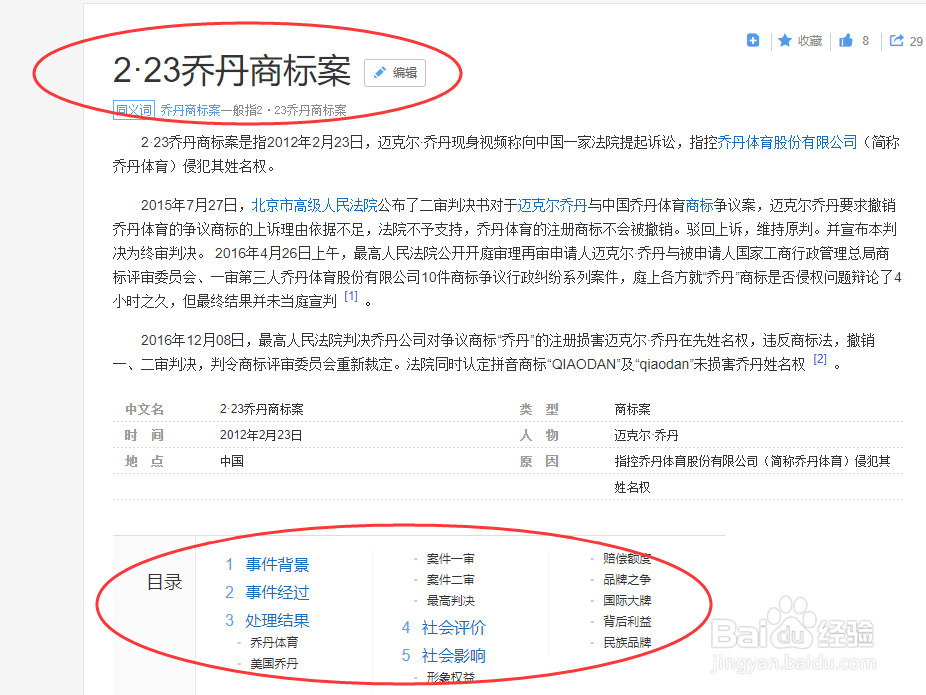Click the 目录 contents heading

point(164,582)
